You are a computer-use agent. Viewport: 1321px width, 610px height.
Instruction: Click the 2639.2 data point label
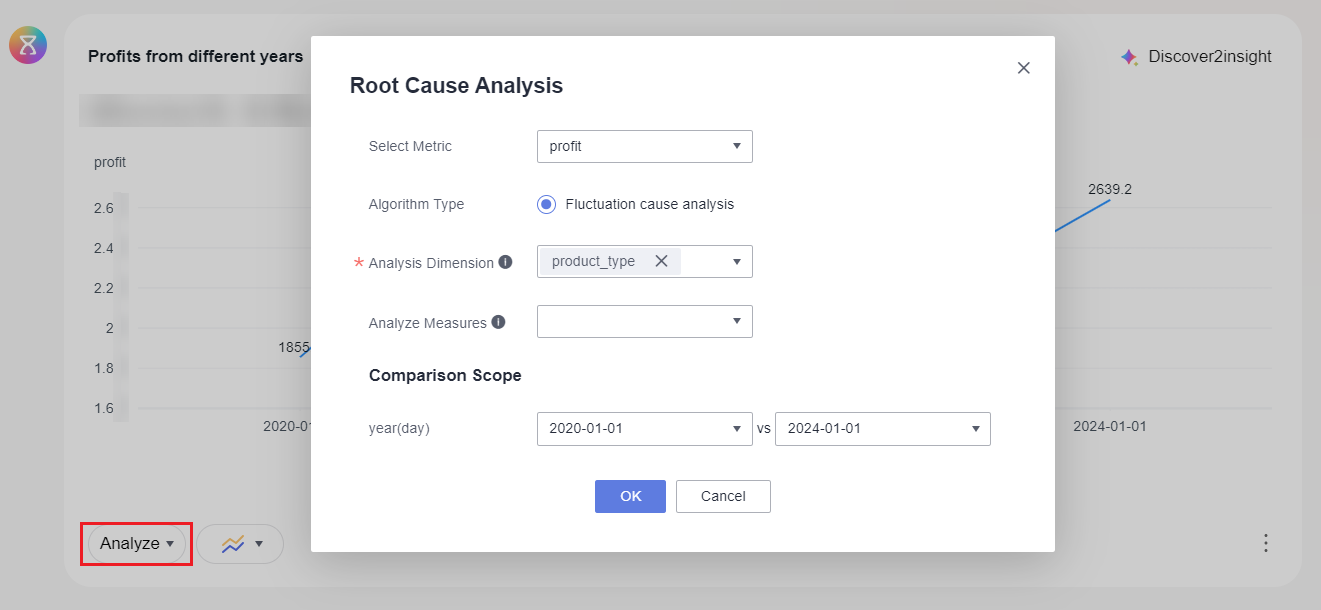tap(1110, 189)
